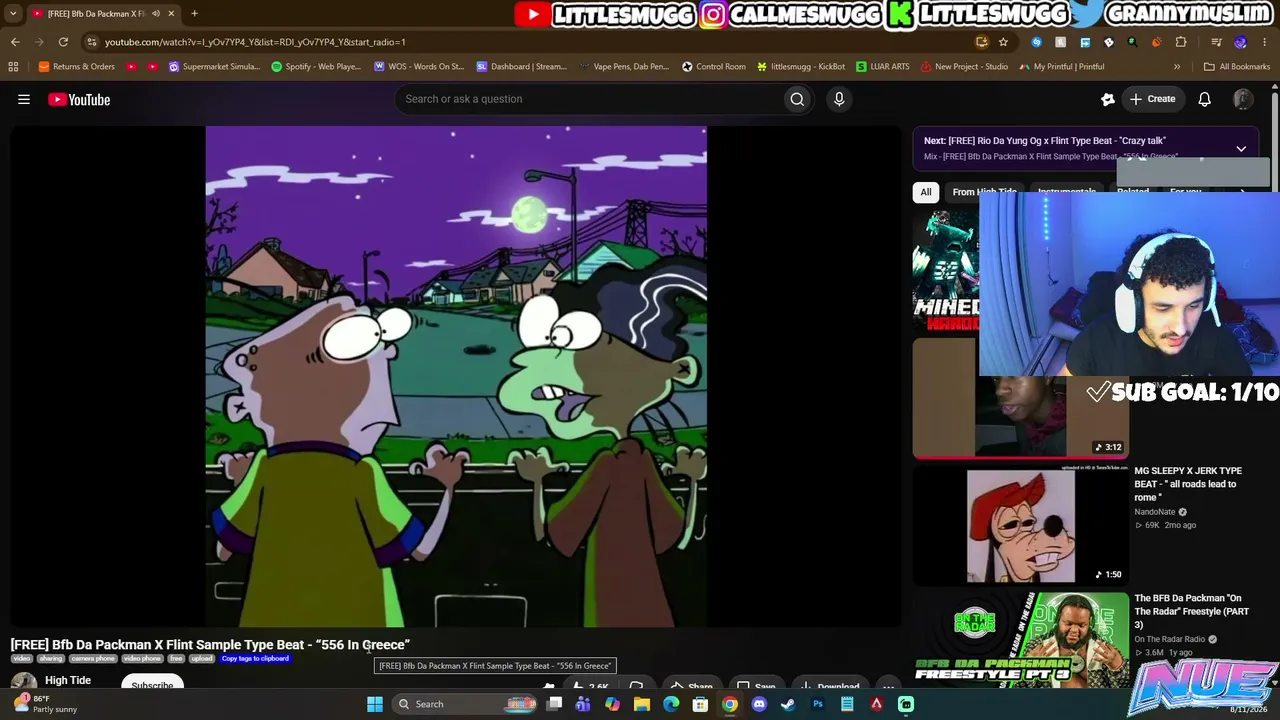The width and height of the screenshot is (1280, 720).
Task: Mute the tab via its speaker icon
Action: coord(156,13)
